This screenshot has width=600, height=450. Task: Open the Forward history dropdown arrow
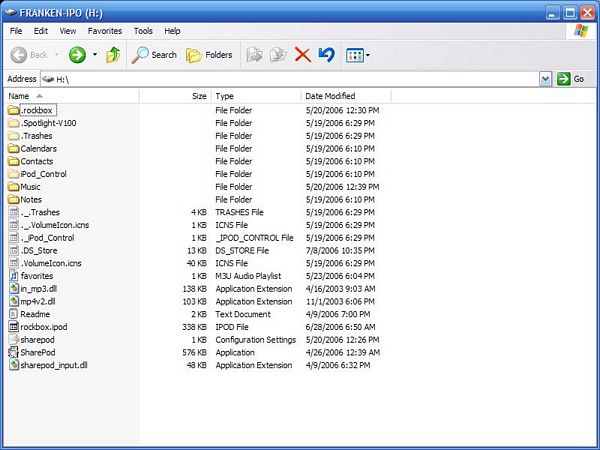click(x=95, y=55)
